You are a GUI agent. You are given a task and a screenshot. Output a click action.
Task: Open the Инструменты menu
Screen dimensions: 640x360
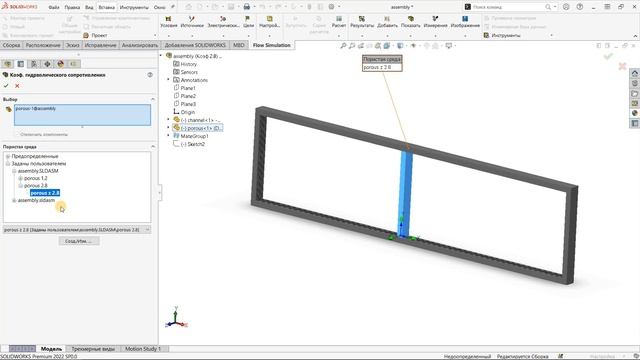point(134,7)
